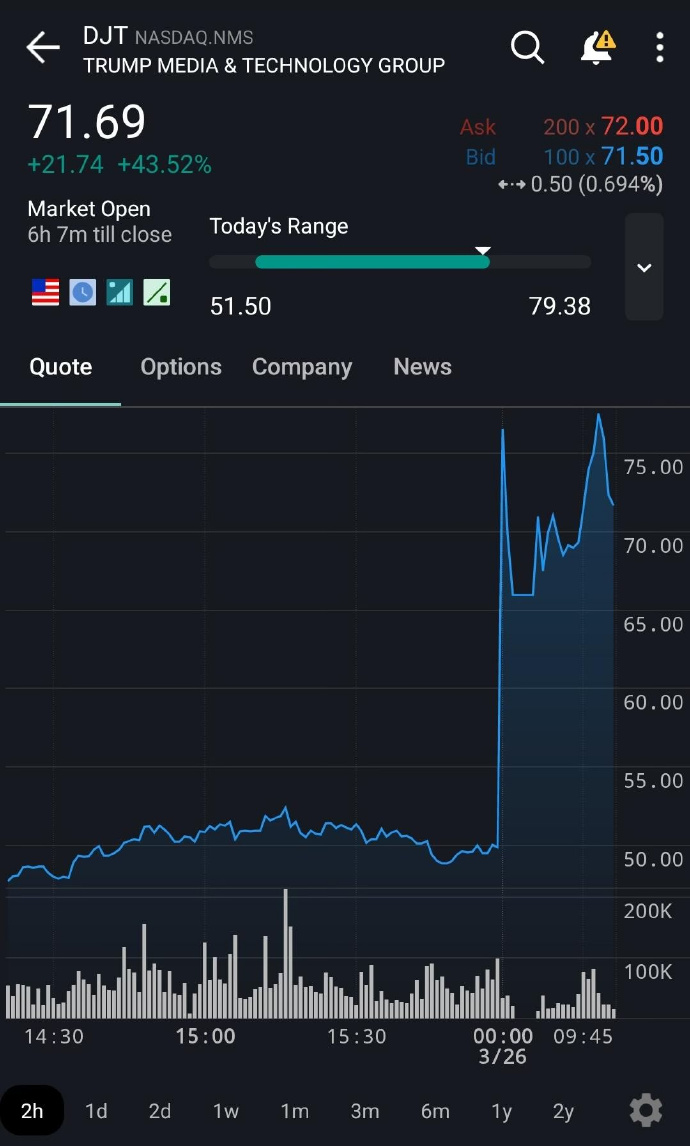
Task: Tap the 50.00 price axis label
Action: [x=653, y=860]
